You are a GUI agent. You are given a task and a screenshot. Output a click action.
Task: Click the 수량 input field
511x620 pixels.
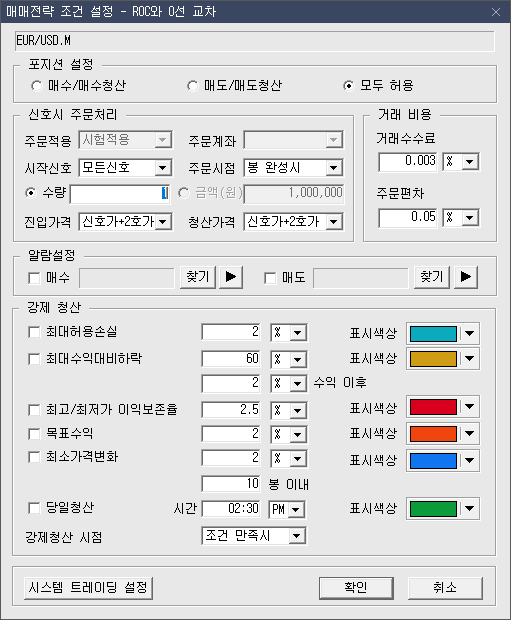point(120,194)
